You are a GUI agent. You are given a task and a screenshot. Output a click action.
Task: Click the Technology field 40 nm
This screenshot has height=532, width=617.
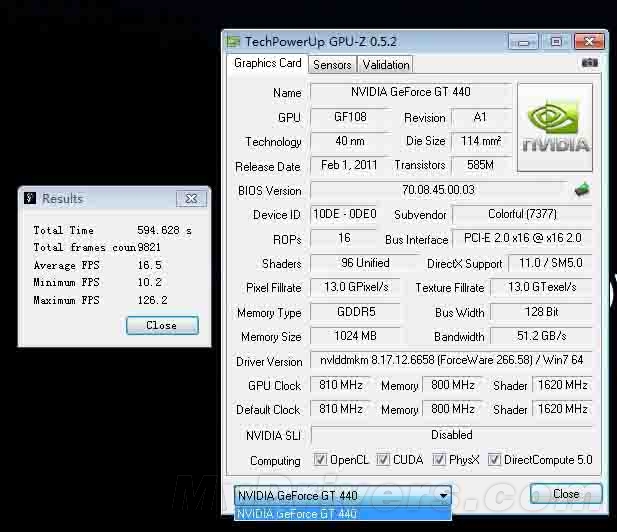(350, 141)
